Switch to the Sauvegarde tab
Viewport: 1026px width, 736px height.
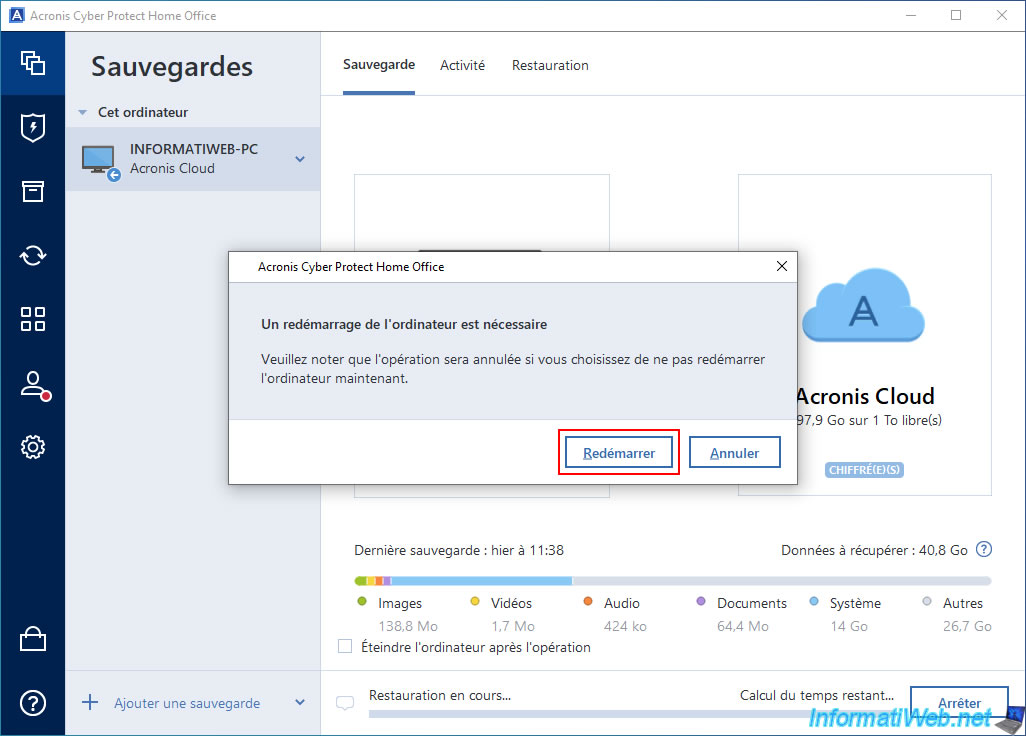[379, 65]
